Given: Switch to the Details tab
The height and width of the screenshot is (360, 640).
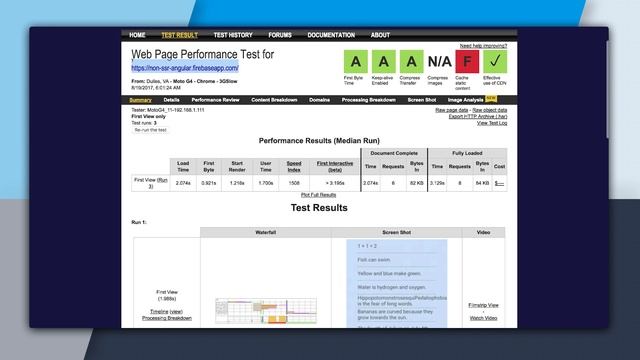Looking at the screenshot, I should (x=171, y=100).
